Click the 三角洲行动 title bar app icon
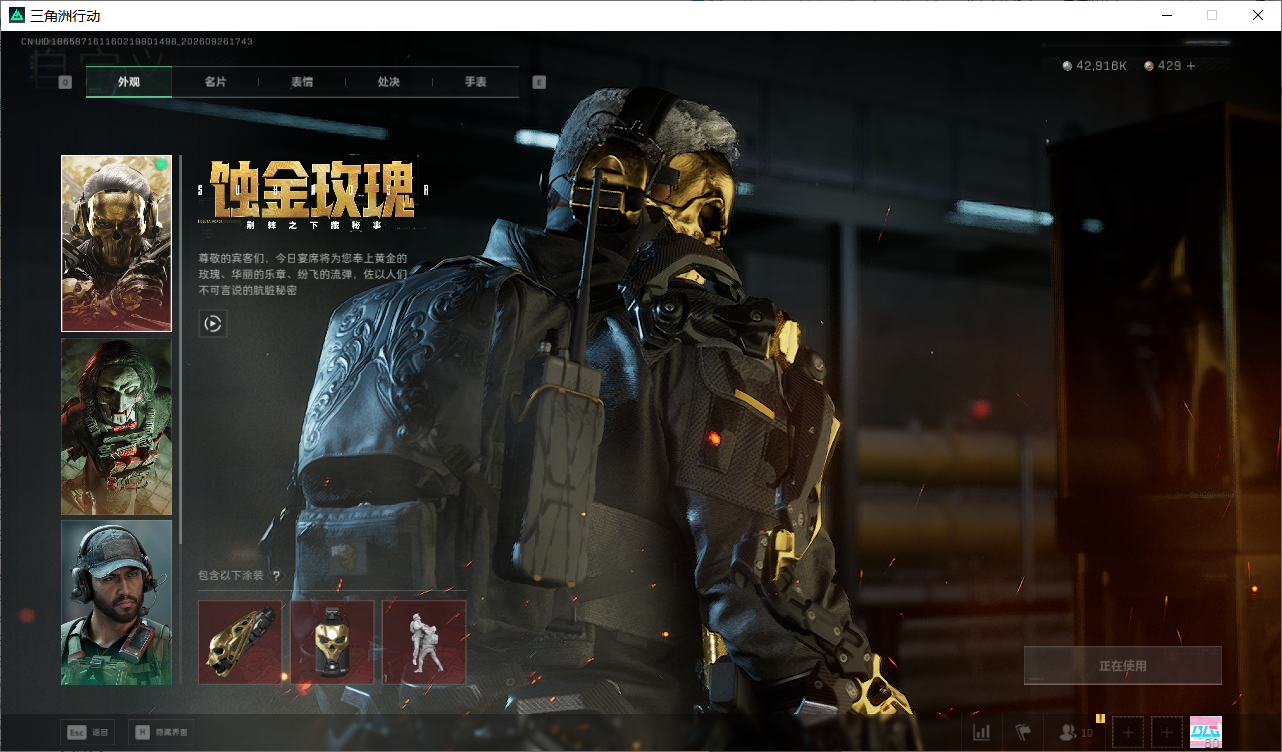 pyautogui.click(x=16, y=15)
